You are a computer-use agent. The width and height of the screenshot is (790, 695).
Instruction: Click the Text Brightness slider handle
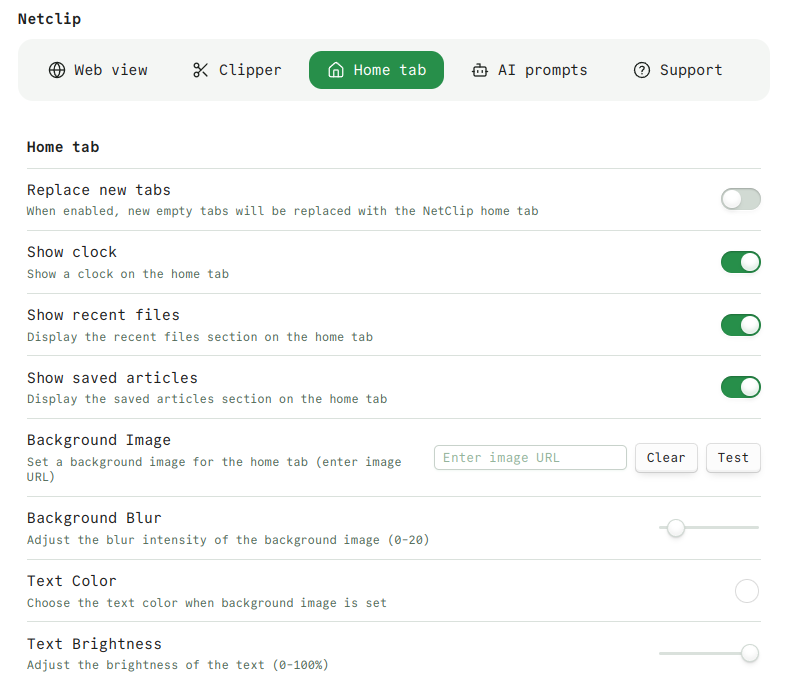click(749, 653)
